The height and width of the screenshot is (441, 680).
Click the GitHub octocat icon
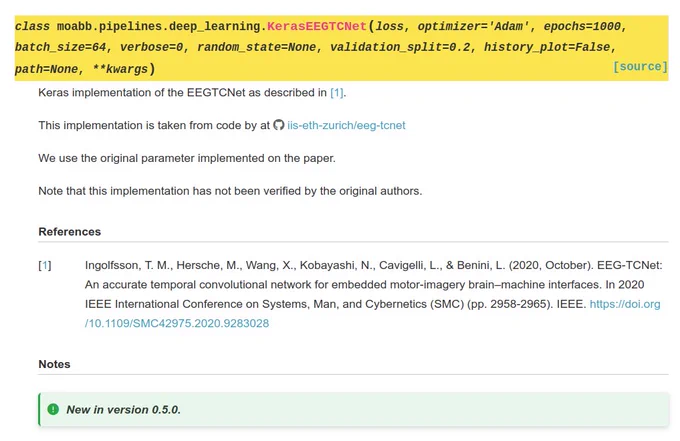(278, 125)
